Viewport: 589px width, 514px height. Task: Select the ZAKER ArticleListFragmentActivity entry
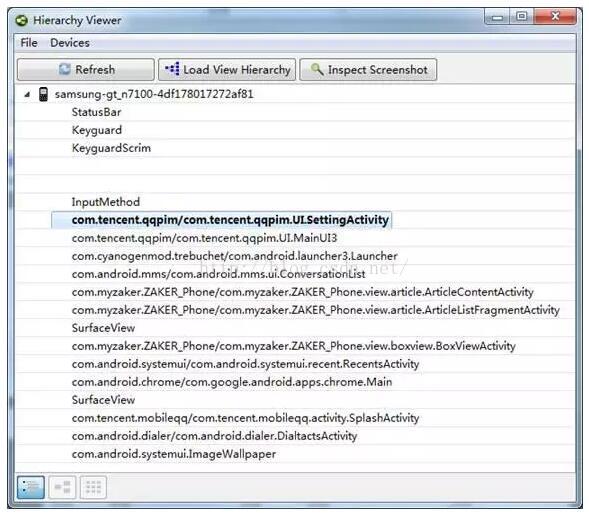[316, 310]
